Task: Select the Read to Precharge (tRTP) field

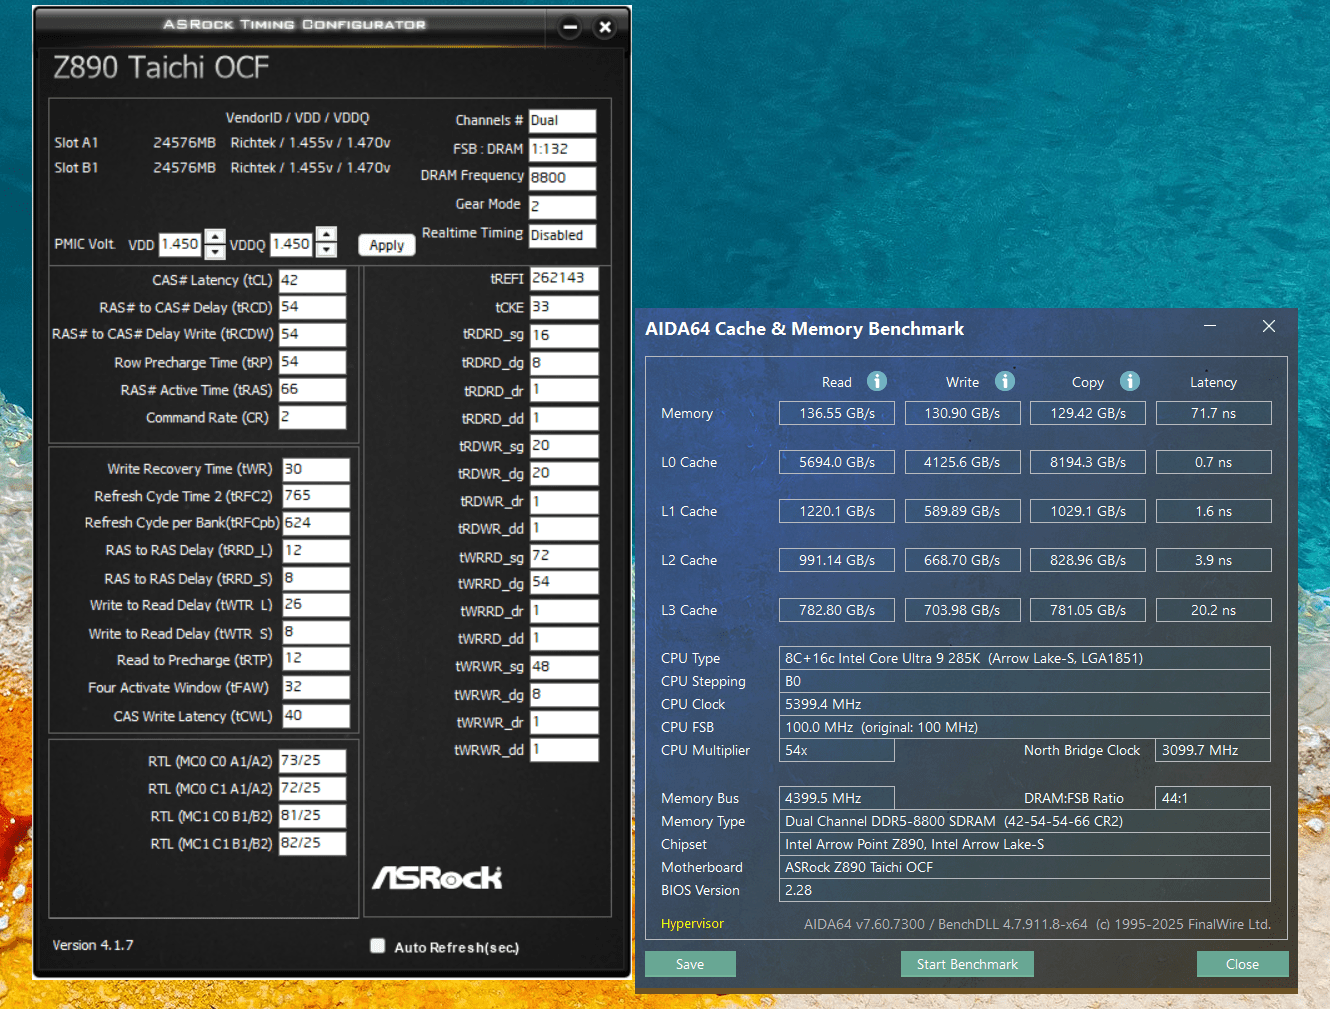Action: point(316,659)
